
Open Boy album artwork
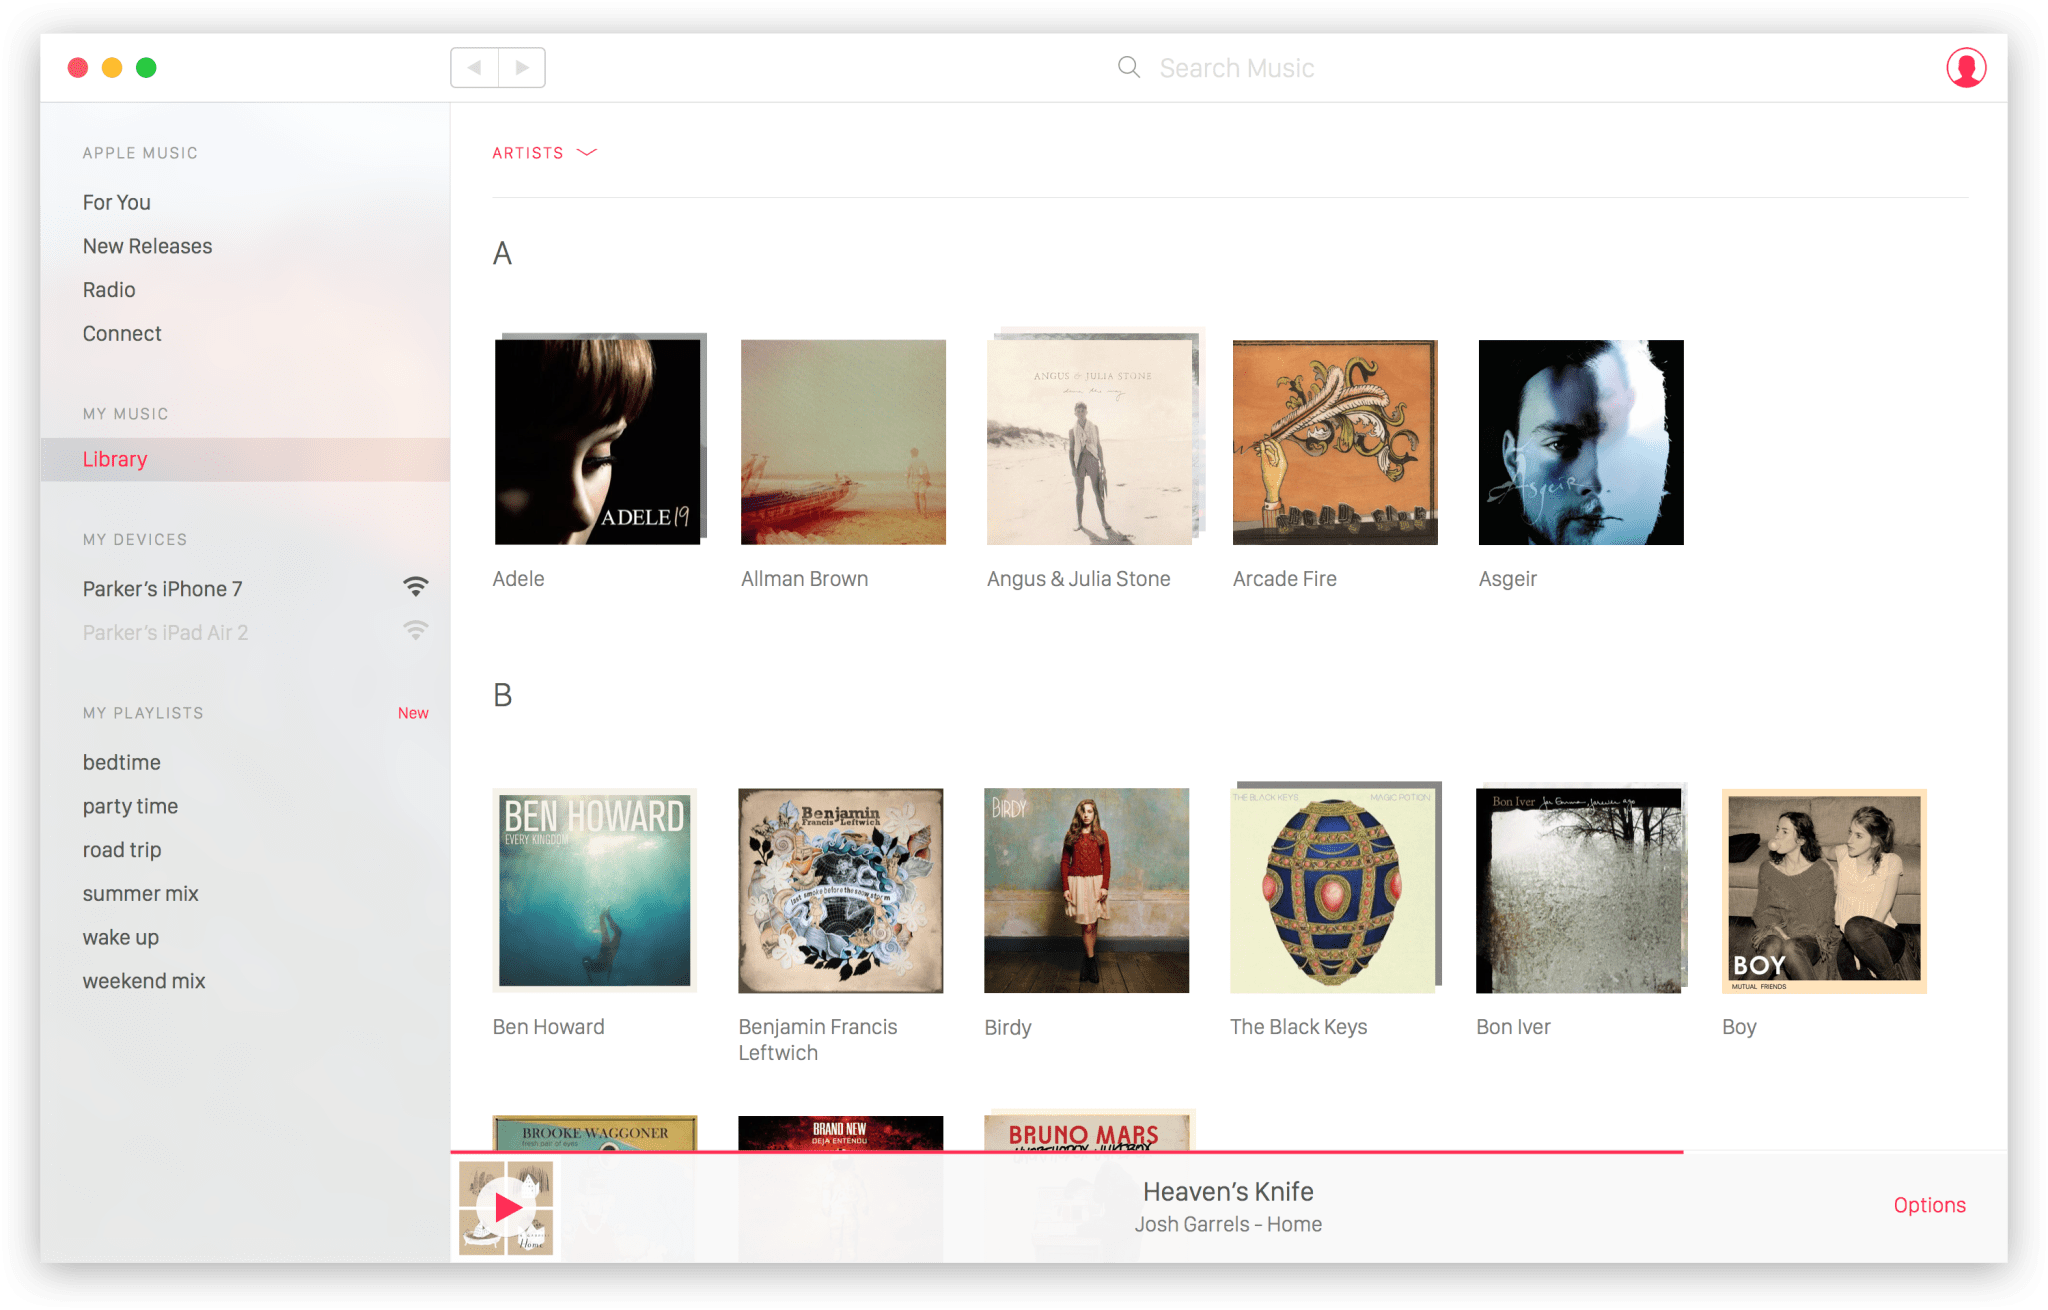coord(1824,890)
